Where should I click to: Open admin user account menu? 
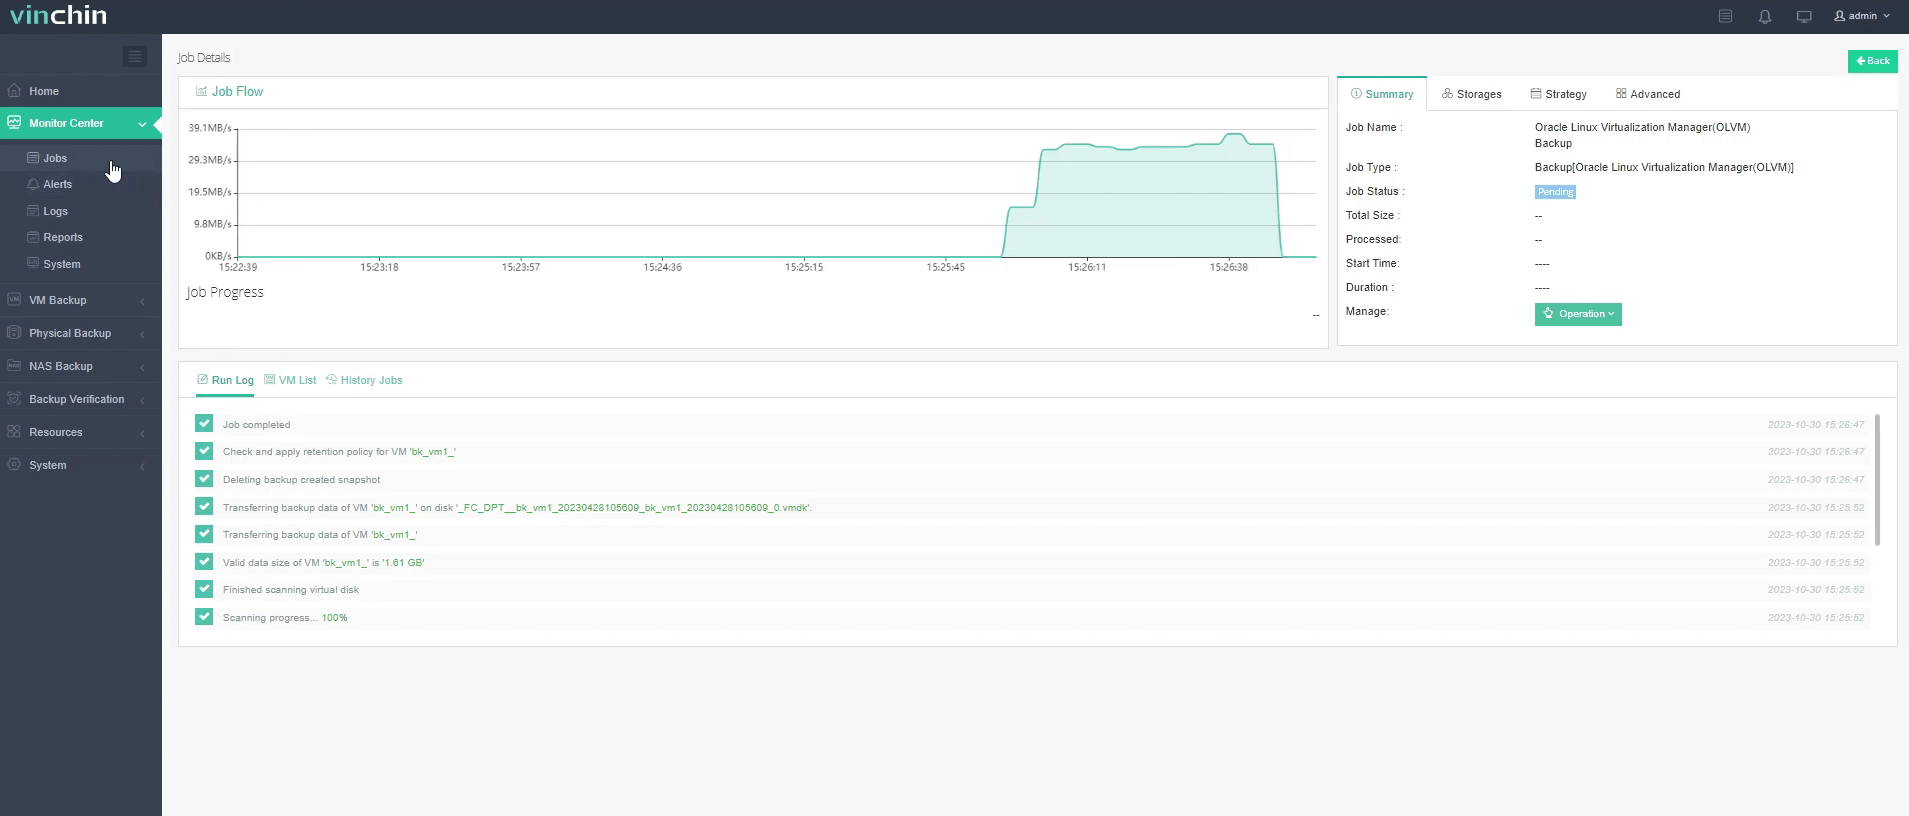tap(1862, 16)
